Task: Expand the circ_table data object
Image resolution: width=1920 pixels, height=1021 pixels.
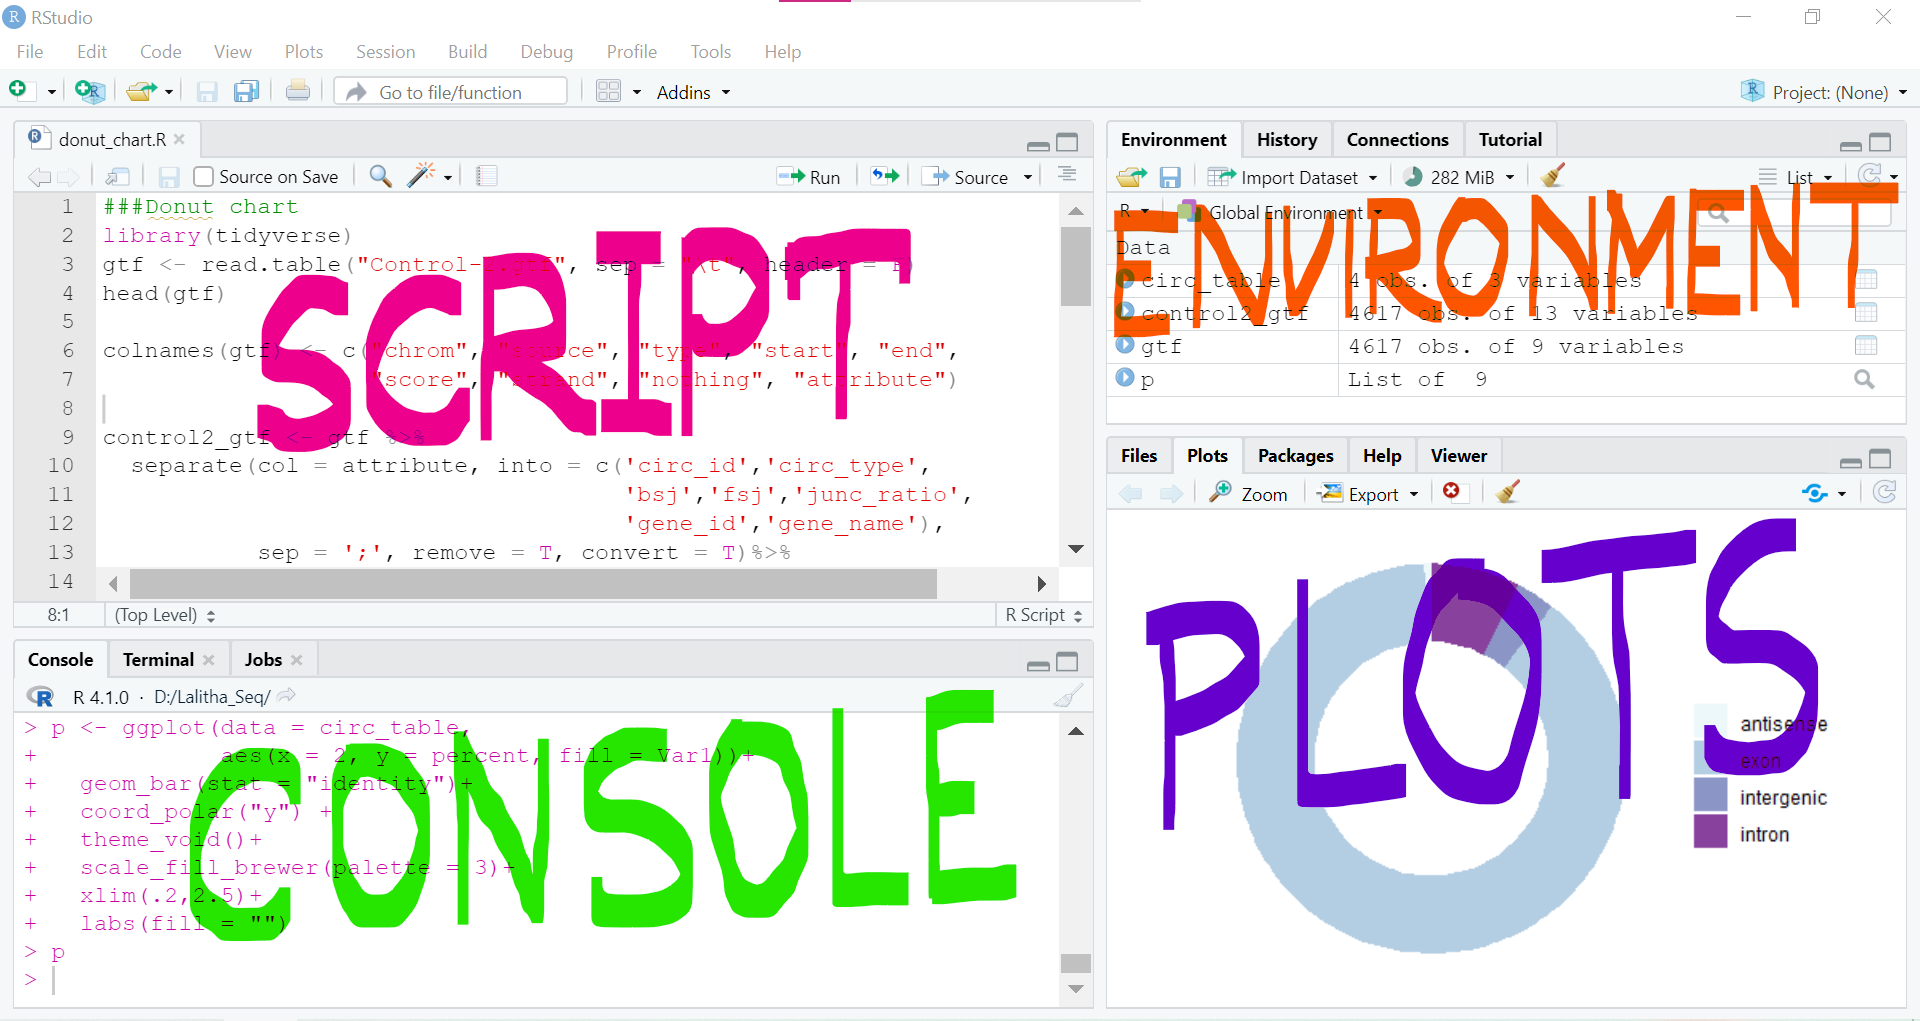Action: [x=1125, y=280]
